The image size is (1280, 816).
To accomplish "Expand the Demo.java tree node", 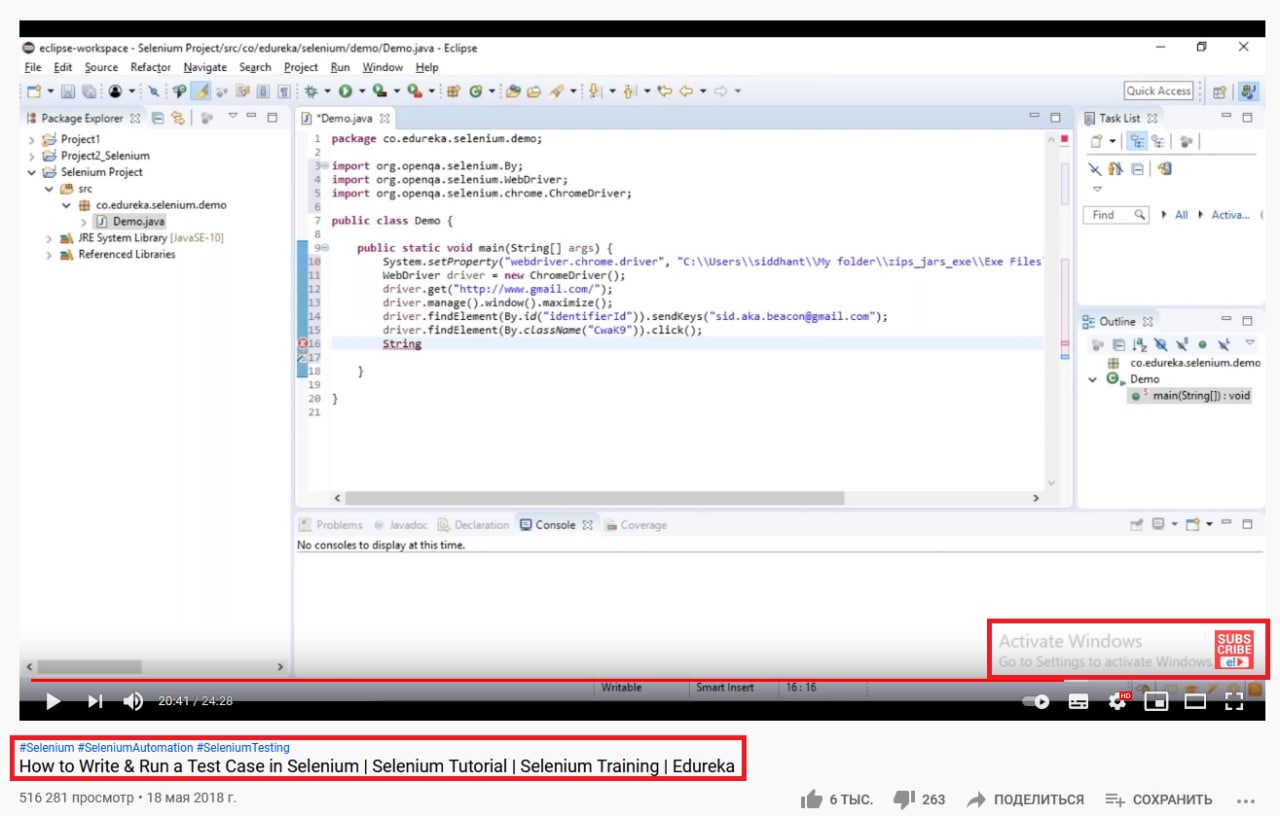I will (83, 221).
